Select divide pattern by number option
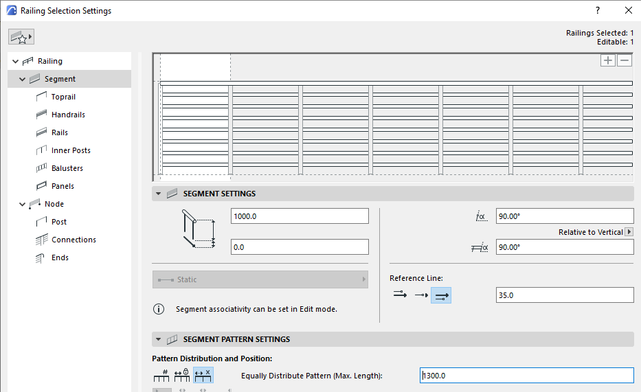The image size is (641, 392). (x=161, y=375)
